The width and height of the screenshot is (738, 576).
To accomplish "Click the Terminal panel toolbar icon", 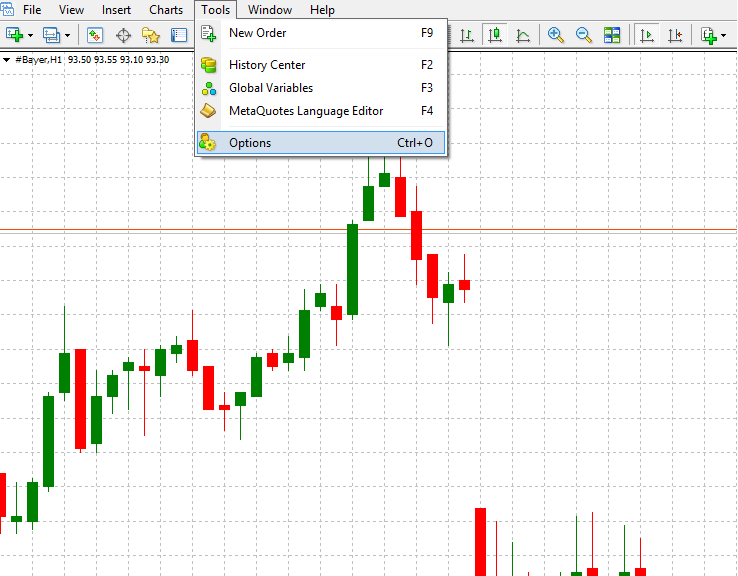I will [179, 36].
